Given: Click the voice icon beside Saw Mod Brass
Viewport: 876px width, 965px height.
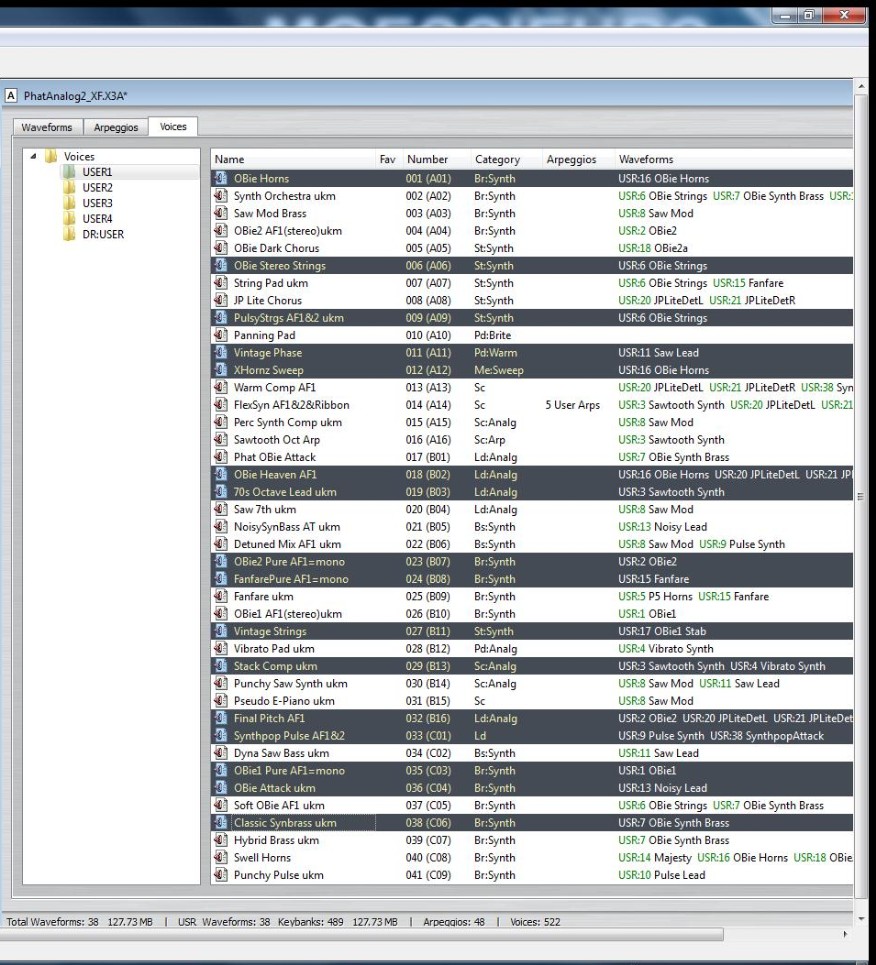Looking at the screenshot, I should pyautogui.click(x=220, y=214).
